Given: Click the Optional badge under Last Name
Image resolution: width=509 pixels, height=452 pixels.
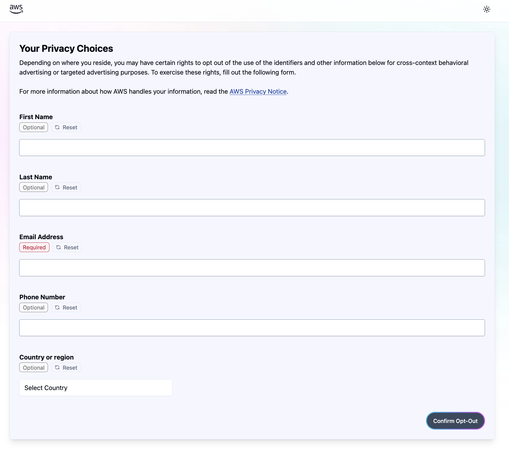Looking at the screenshot, I should pyautogui.click(x=34, y=187).
